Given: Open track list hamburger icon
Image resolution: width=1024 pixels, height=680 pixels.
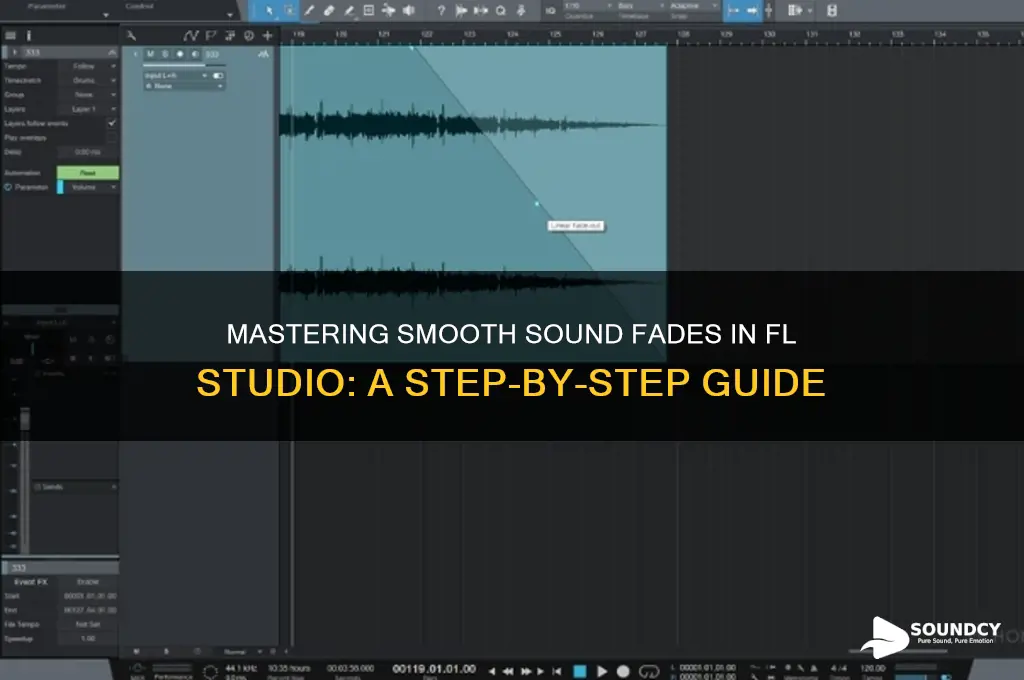Looking at the screenshot, I should pyautogui.click(x=10, y=35).
